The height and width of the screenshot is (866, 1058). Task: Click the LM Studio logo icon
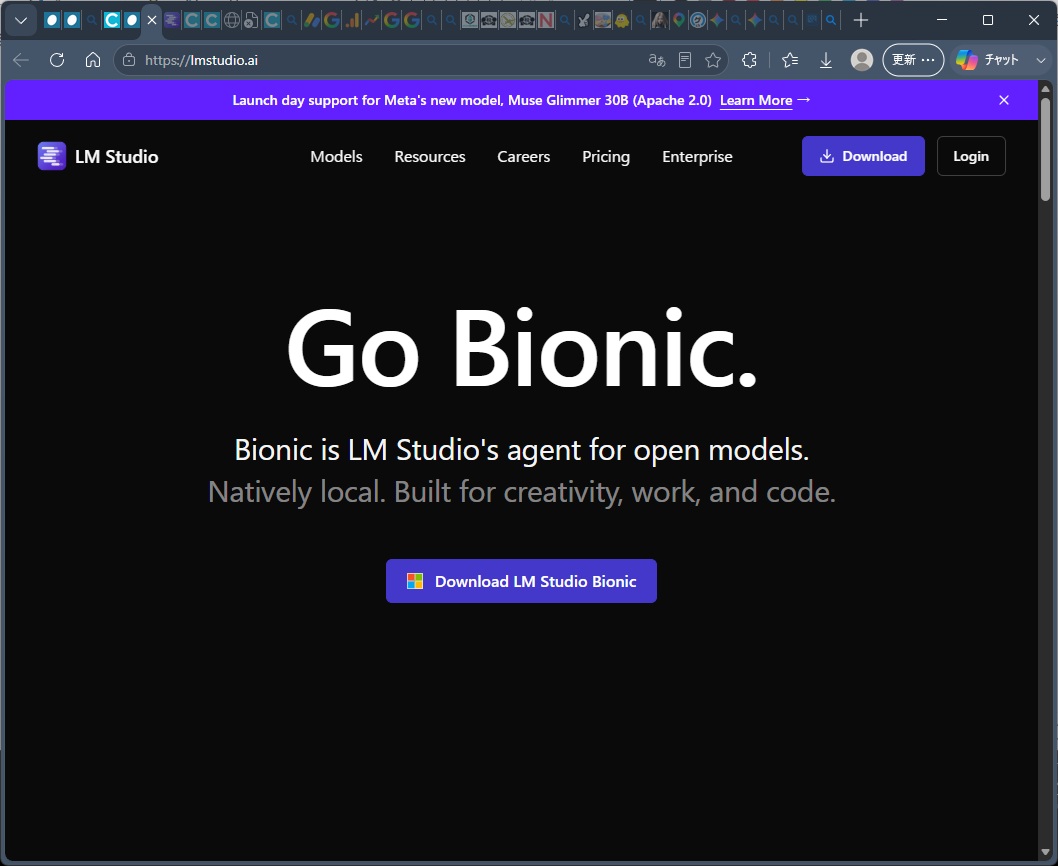point(52,156)
